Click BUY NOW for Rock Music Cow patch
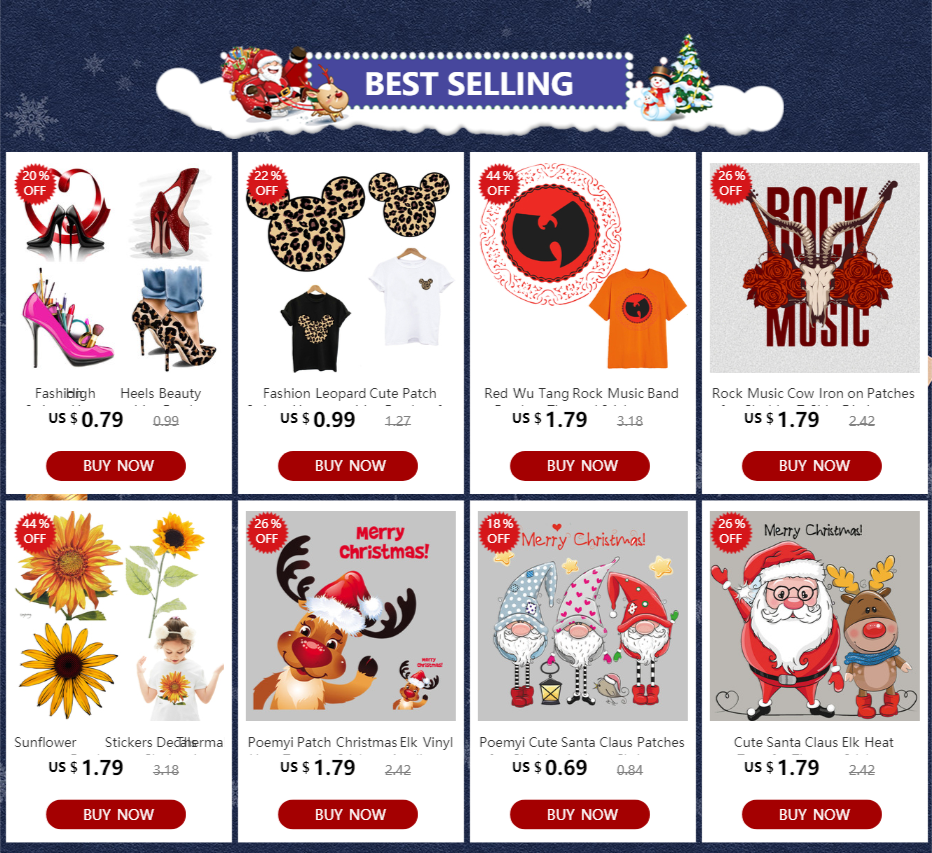This screenshot has width=932, height=853. coord(811,465)
